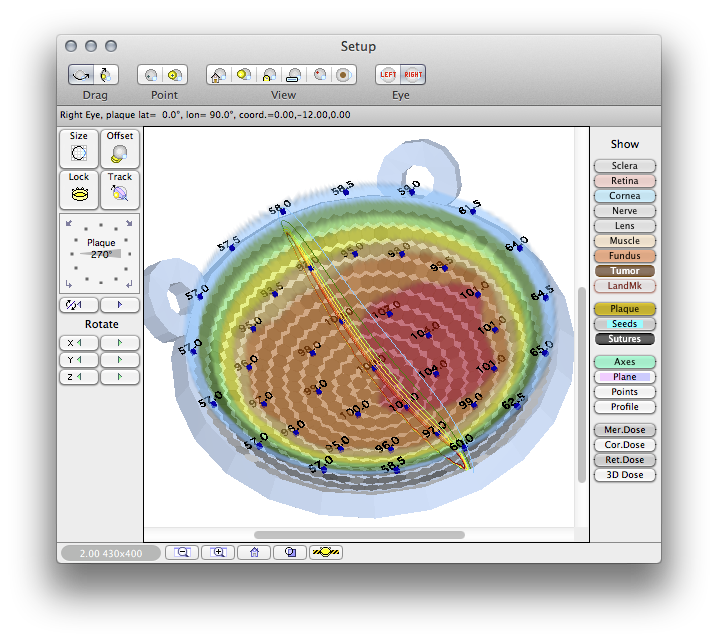
Task: Reset view with bottom home button
Action: (255, 552)
